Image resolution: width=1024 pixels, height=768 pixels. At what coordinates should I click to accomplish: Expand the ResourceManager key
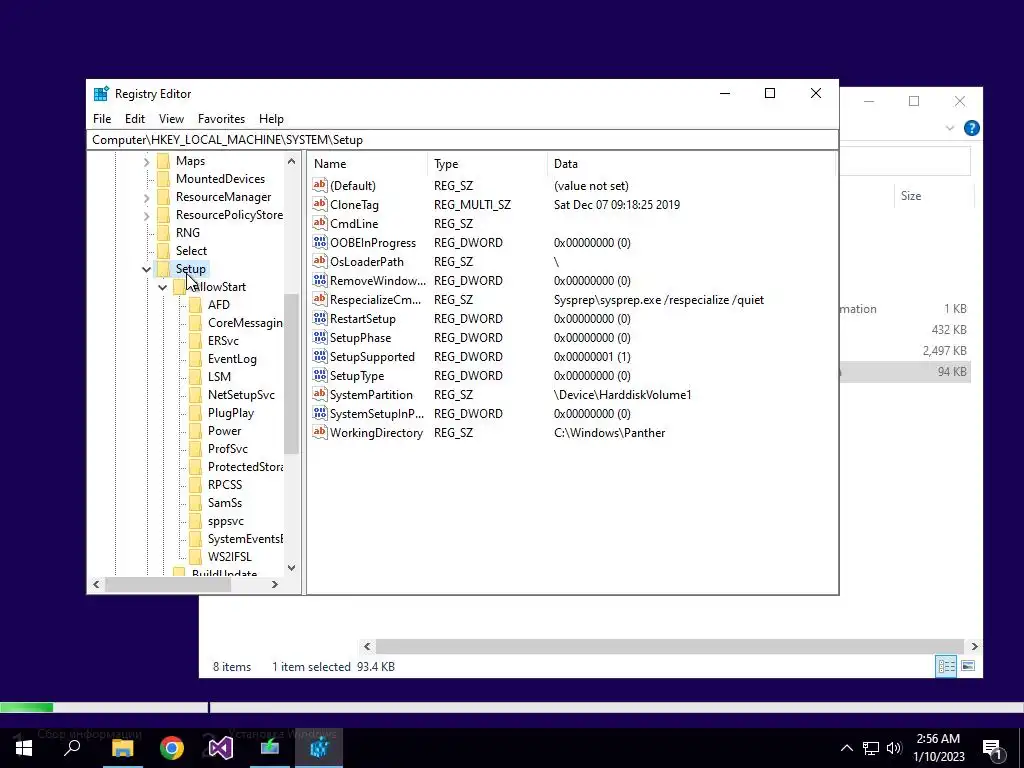point(146,197)
